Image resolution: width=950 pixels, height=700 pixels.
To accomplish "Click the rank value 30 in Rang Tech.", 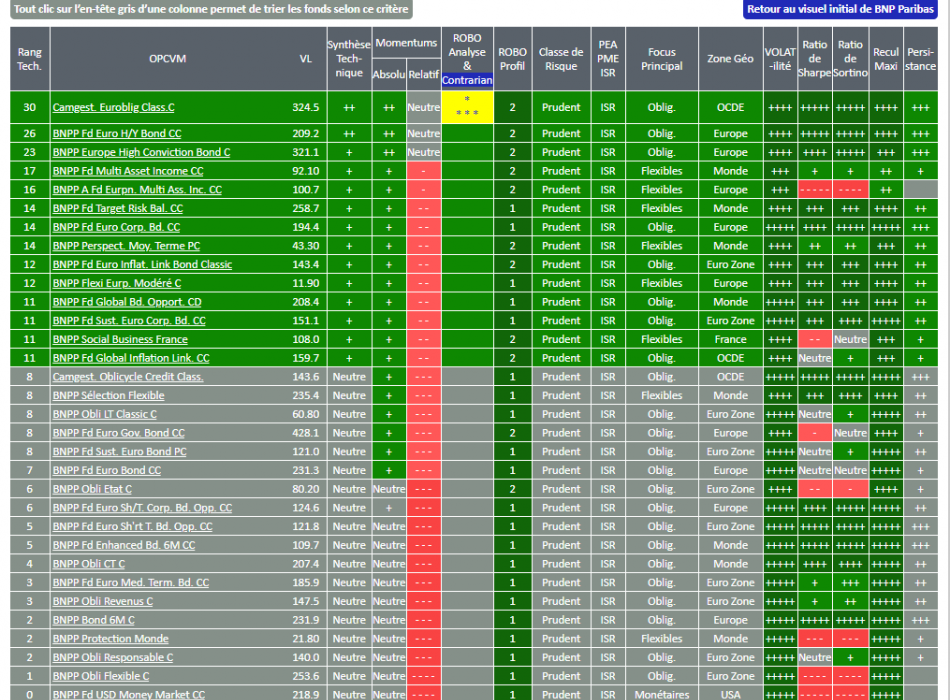I will (30, 107).
